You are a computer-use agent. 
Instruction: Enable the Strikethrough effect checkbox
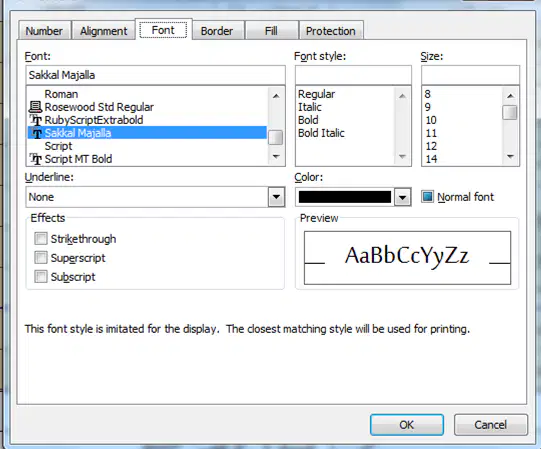[41, 238]
